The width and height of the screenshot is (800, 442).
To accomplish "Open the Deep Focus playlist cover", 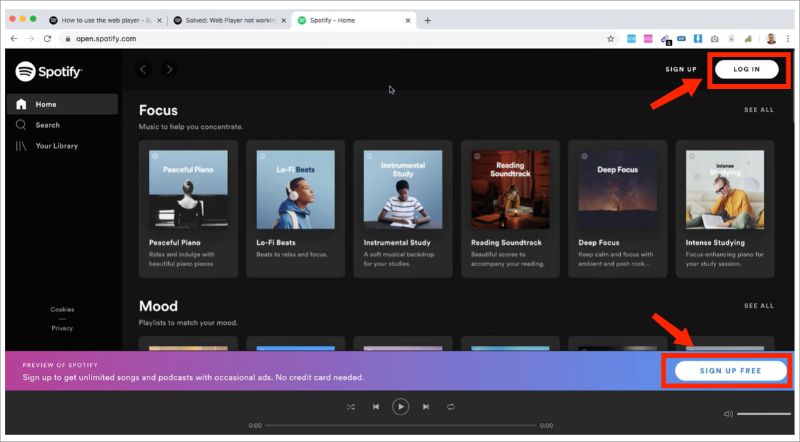I will tap(617, 189).
